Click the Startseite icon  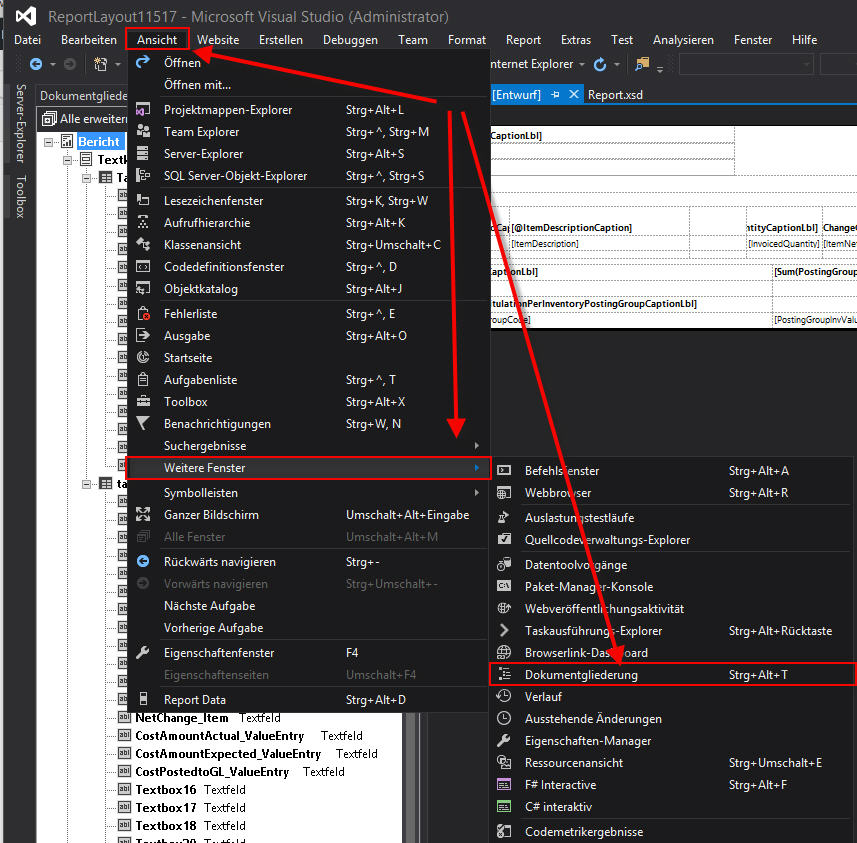coord(143,358)
